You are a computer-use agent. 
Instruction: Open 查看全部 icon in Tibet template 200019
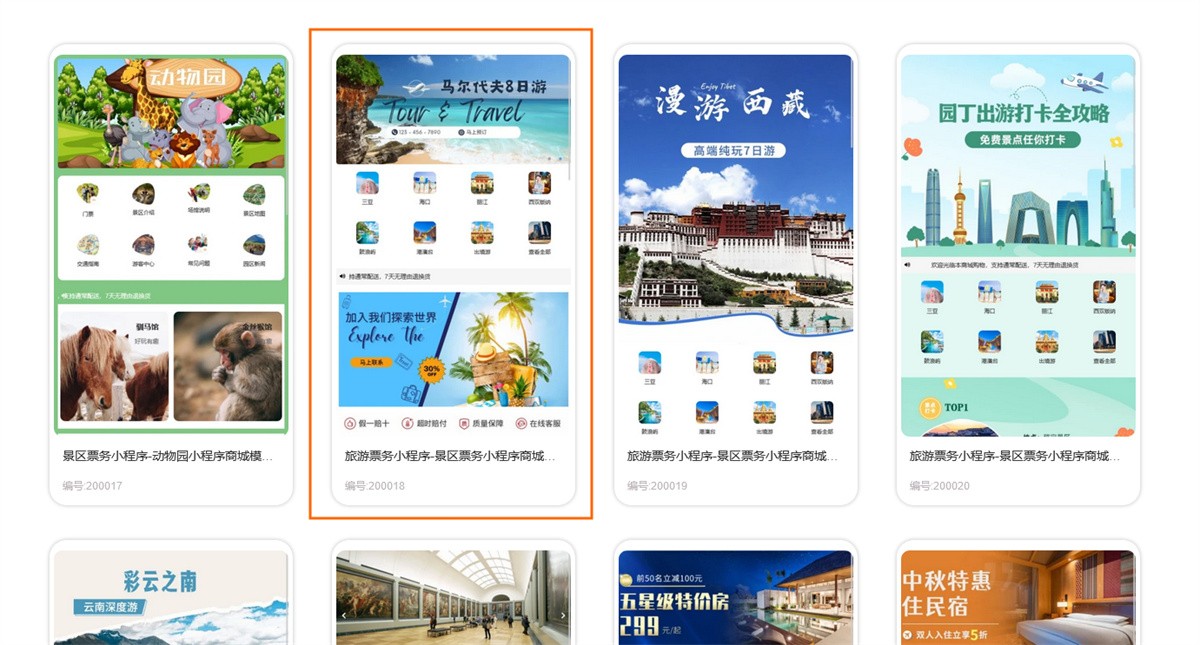click(x=822, y=412)
